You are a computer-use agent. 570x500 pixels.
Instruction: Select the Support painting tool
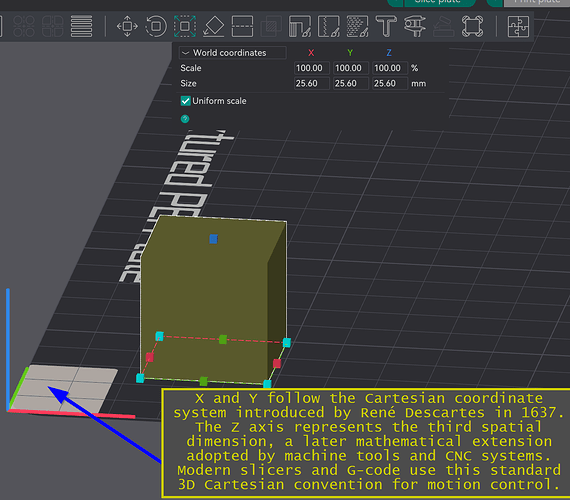tap(300, 26)
